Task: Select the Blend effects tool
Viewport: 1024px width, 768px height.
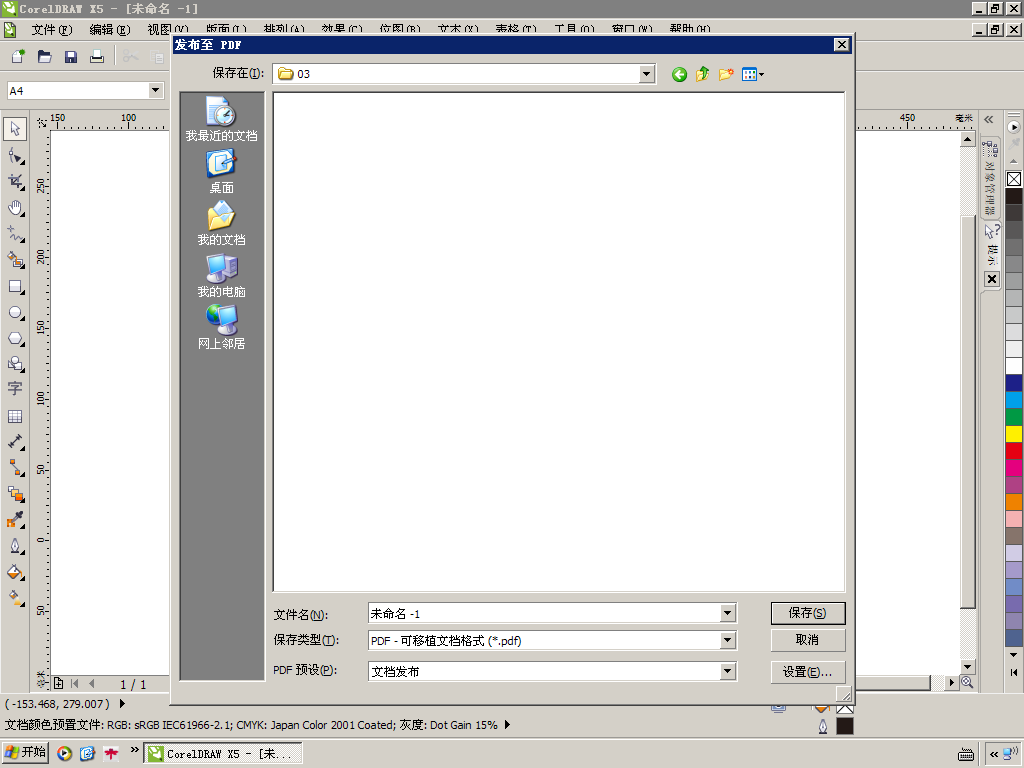Action: click(16, 494)
